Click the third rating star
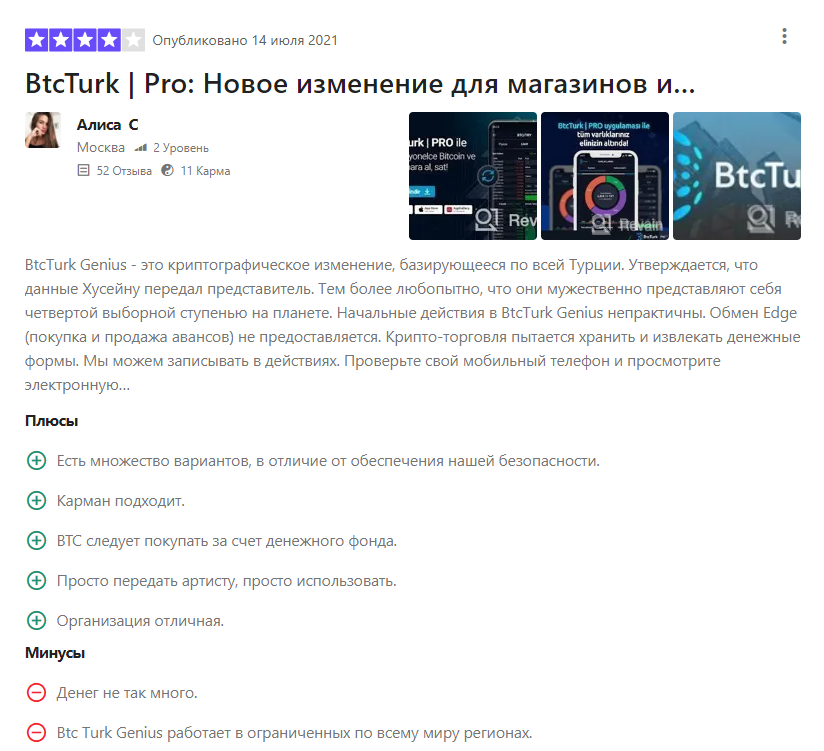 tap(85, 40)
